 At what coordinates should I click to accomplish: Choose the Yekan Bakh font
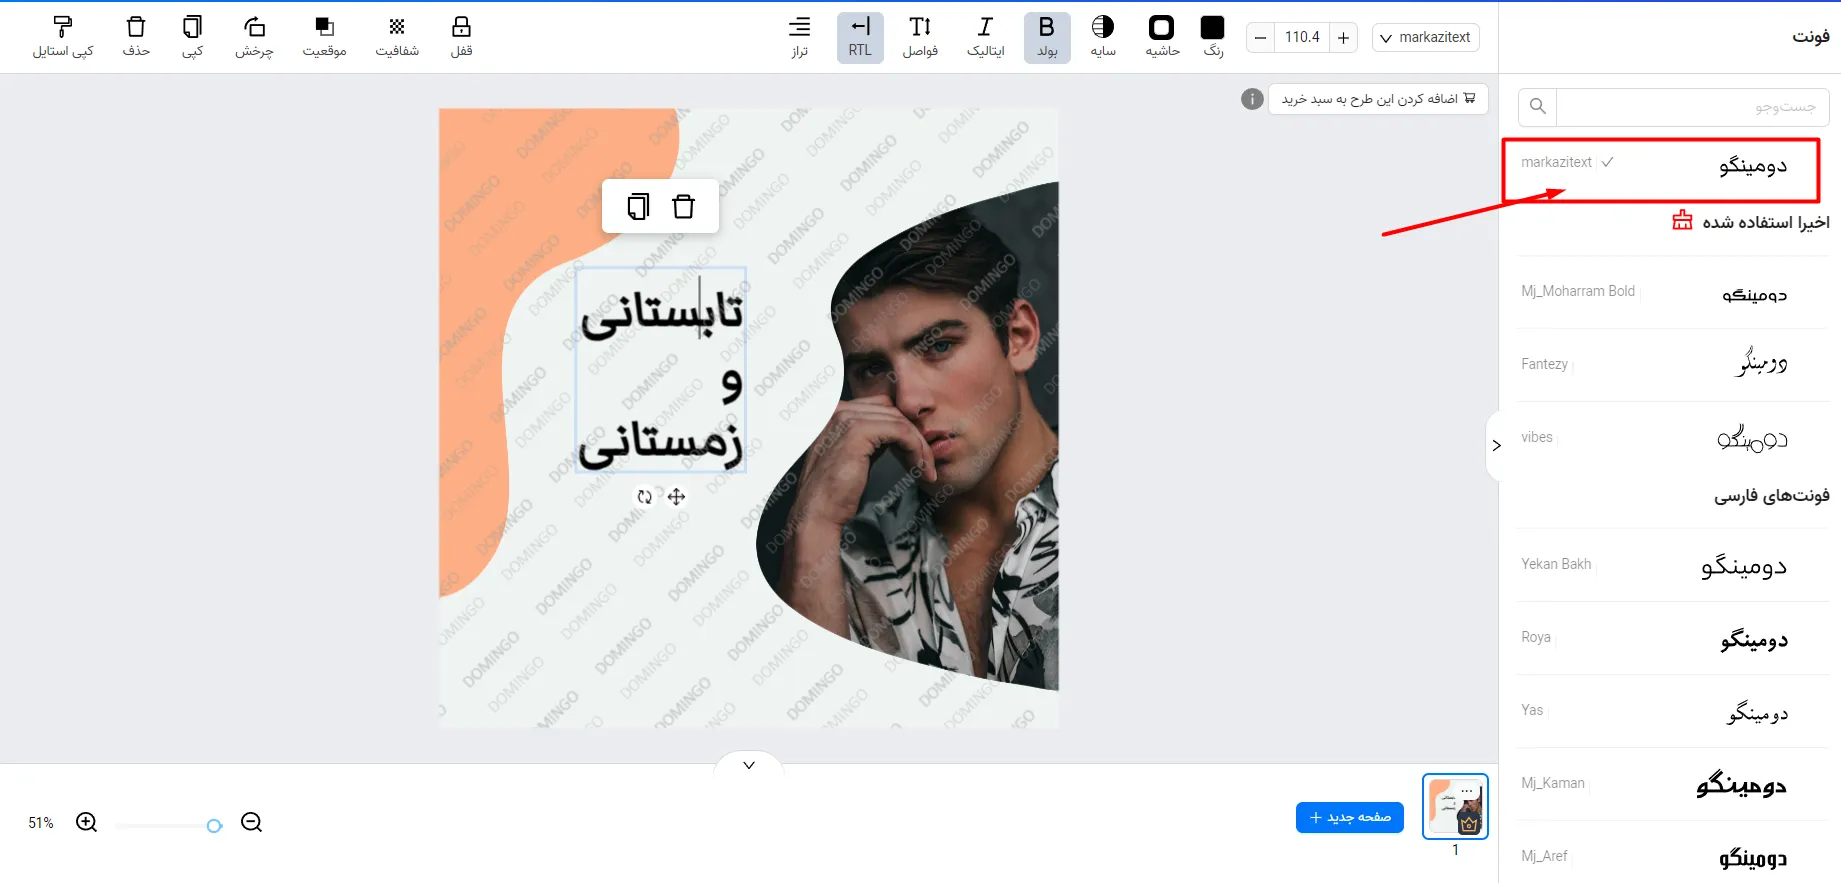[1673, 565]
